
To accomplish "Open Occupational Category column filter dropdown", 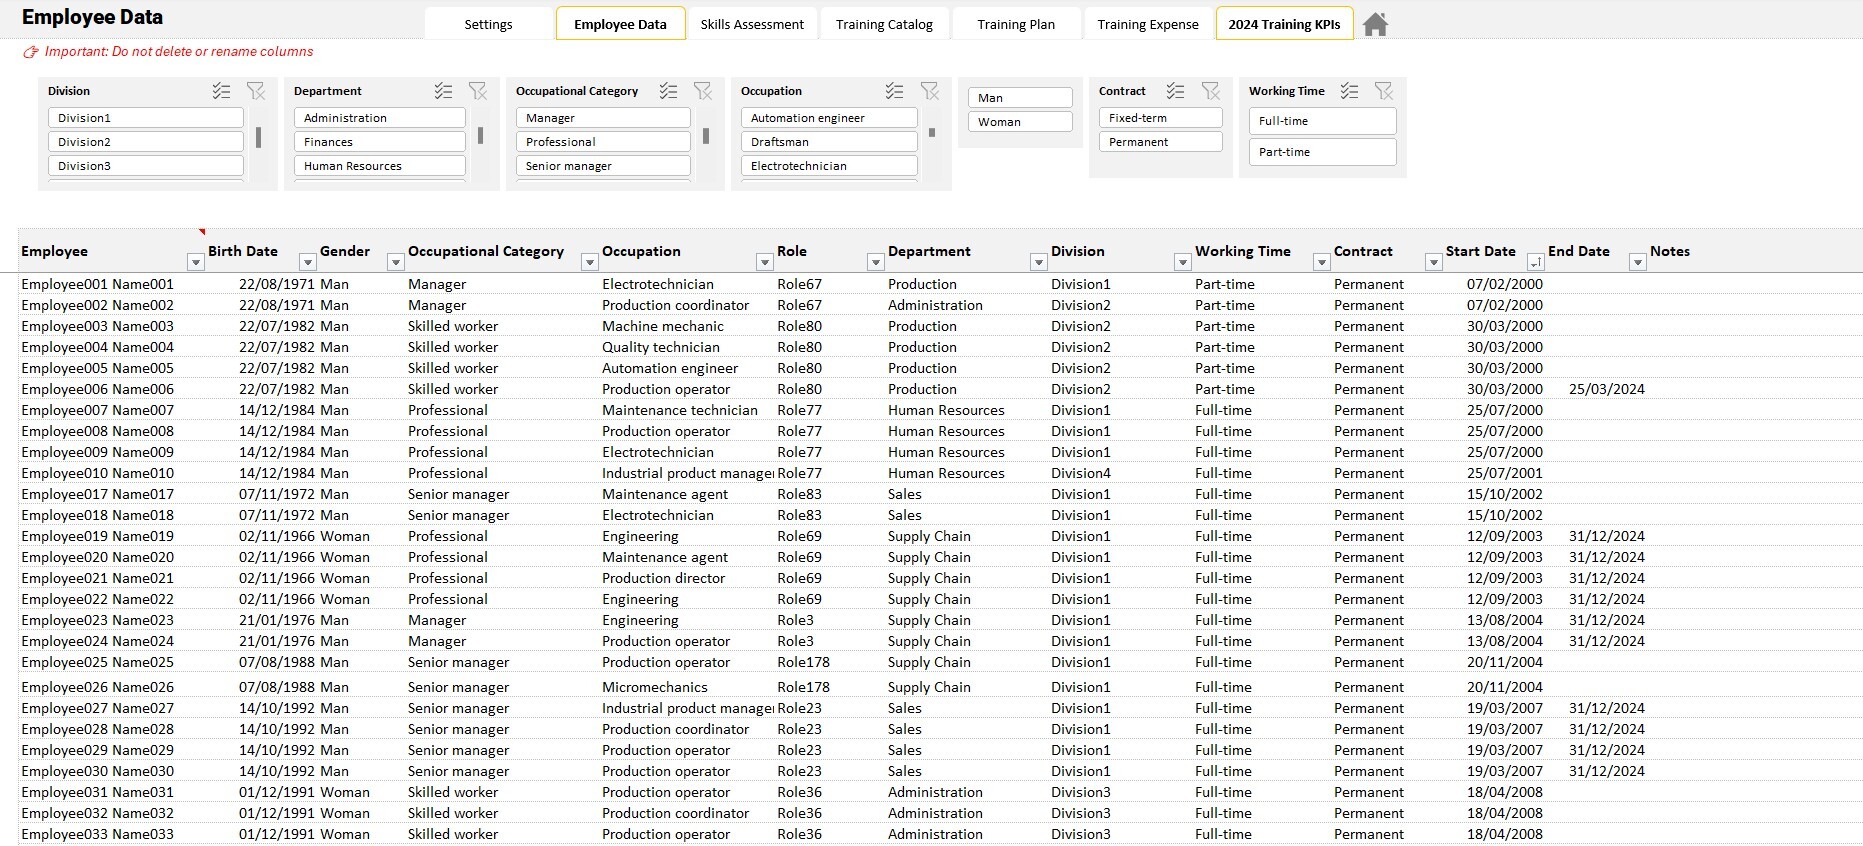I will [590, 262].
